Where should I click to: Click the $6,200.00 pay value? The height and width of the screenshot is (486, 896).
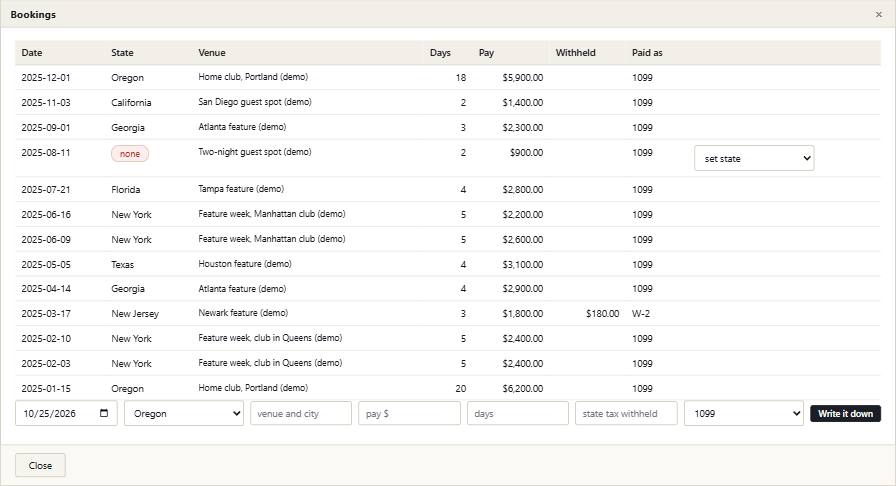coord(523,388)
